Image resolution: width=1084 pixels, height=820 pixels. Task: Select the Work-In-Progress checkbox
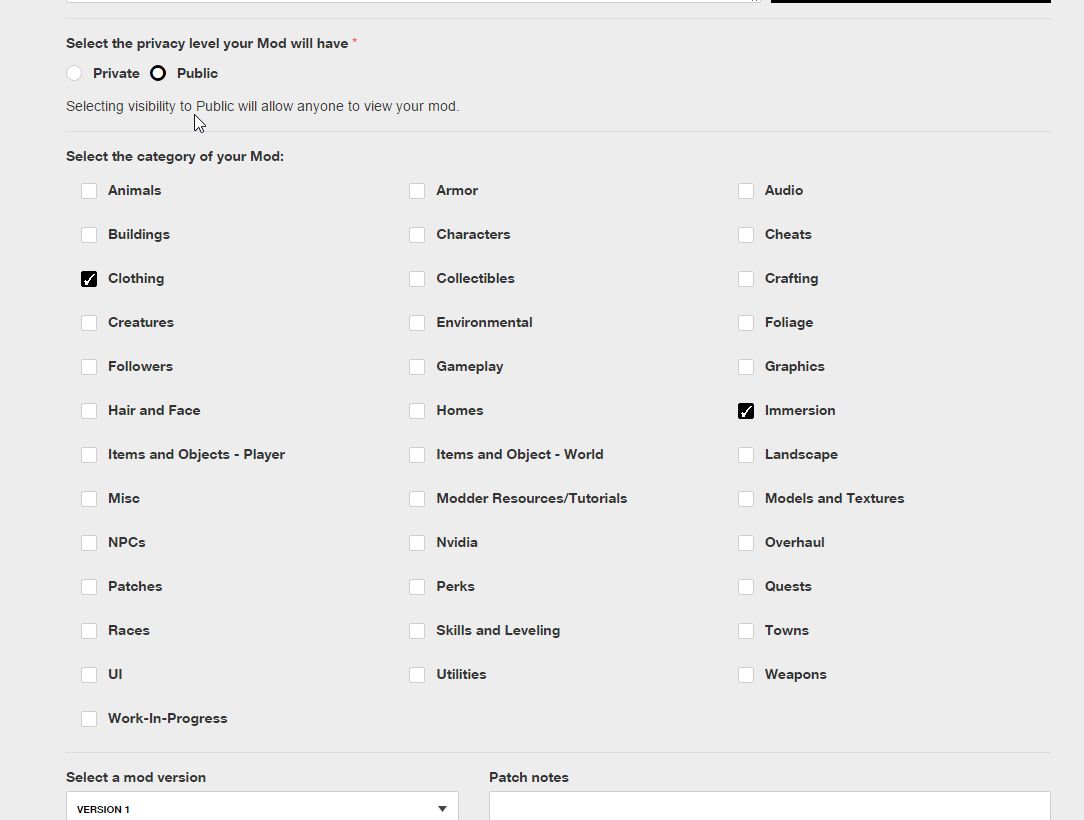tap(89, 719)
